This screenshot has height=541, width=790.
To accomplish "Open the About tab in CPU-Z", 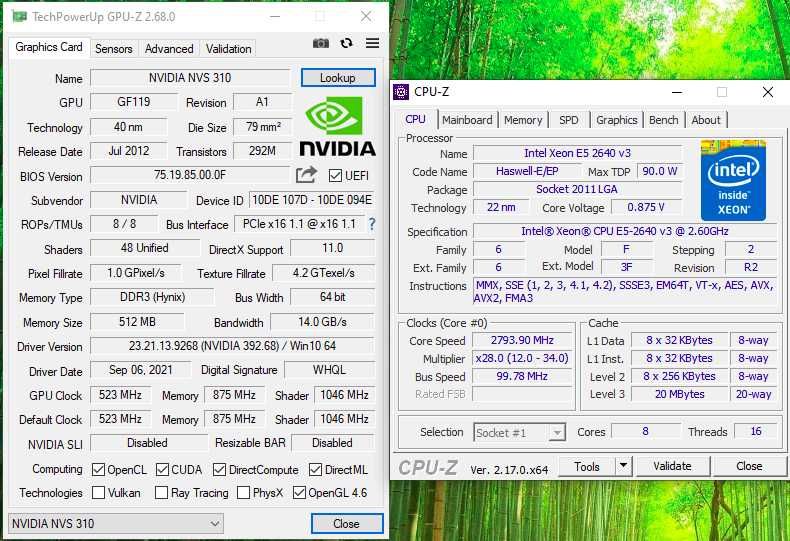I will [x=706, y=120].
